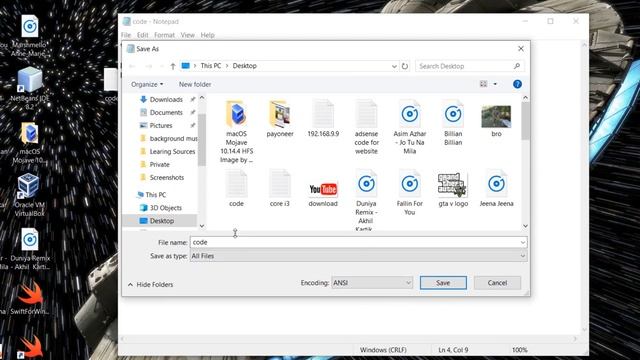The height and width of the screenshot is (360, 640).
Task: Click the navigation pane scroll-down arrow
Action: point(202,226)
